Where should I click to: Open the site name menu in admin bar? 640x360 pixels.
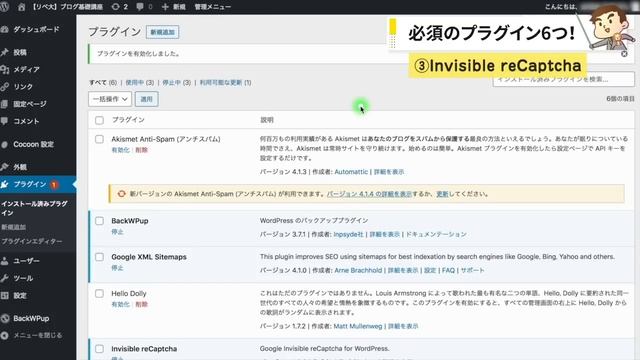(x=67, y=7)
